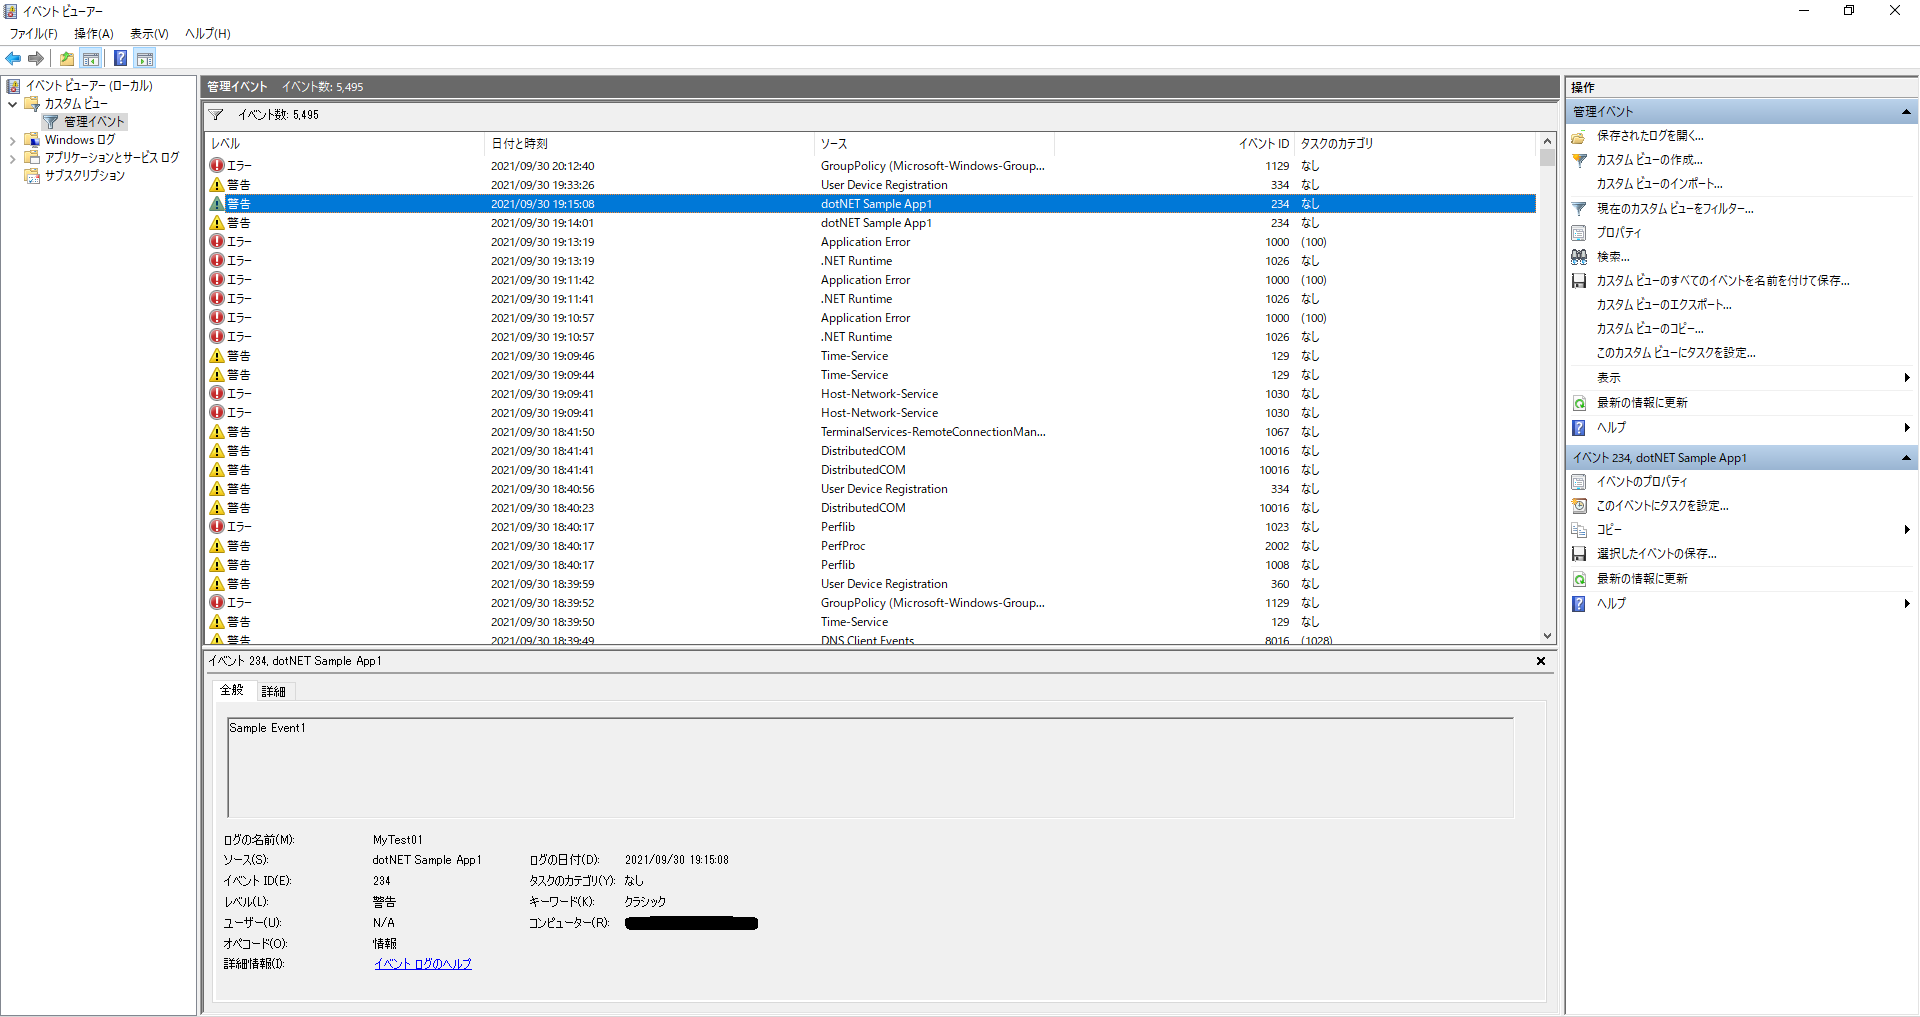The height and width of the screenshot is (1017, 1920).
Task: Click the back navigation arrow
Action: (x=13, y=58)
